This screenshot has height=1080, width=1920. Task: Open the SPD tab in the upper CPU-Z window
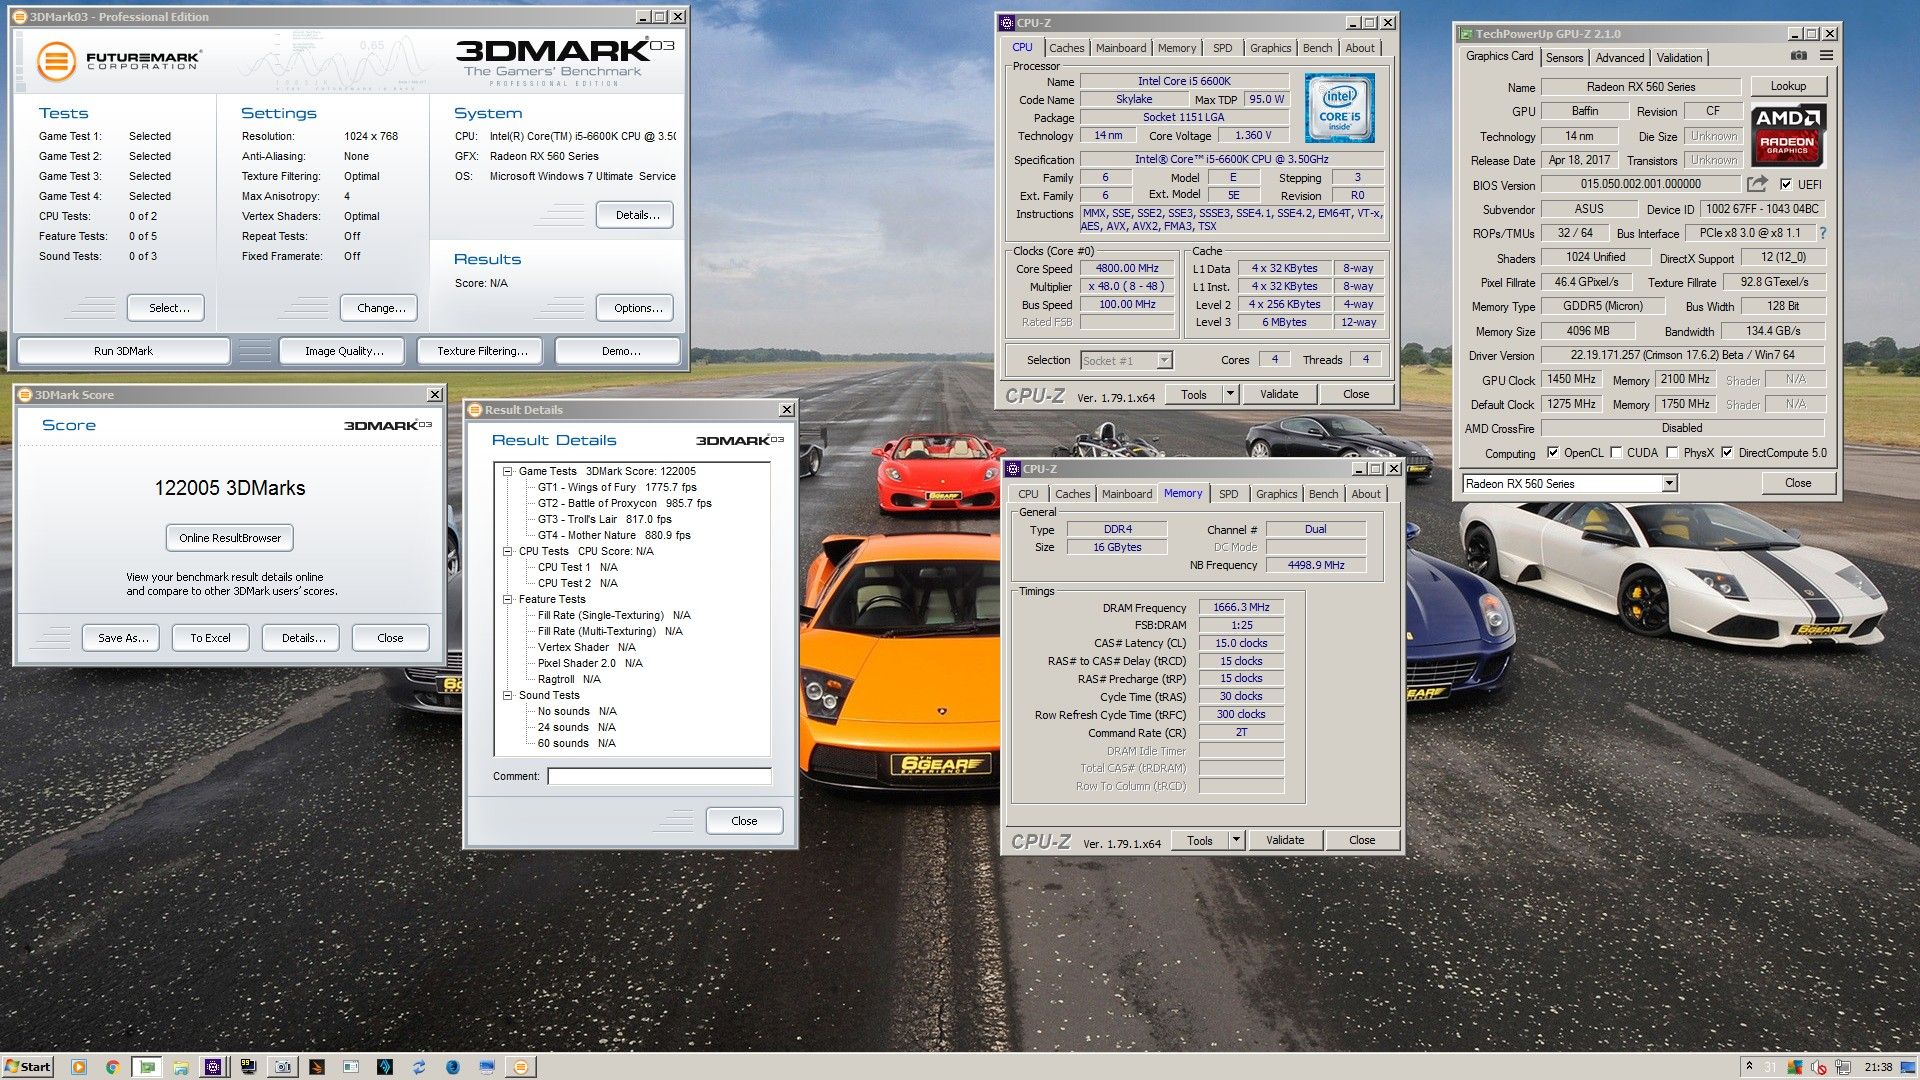[x=1222, y=48]
